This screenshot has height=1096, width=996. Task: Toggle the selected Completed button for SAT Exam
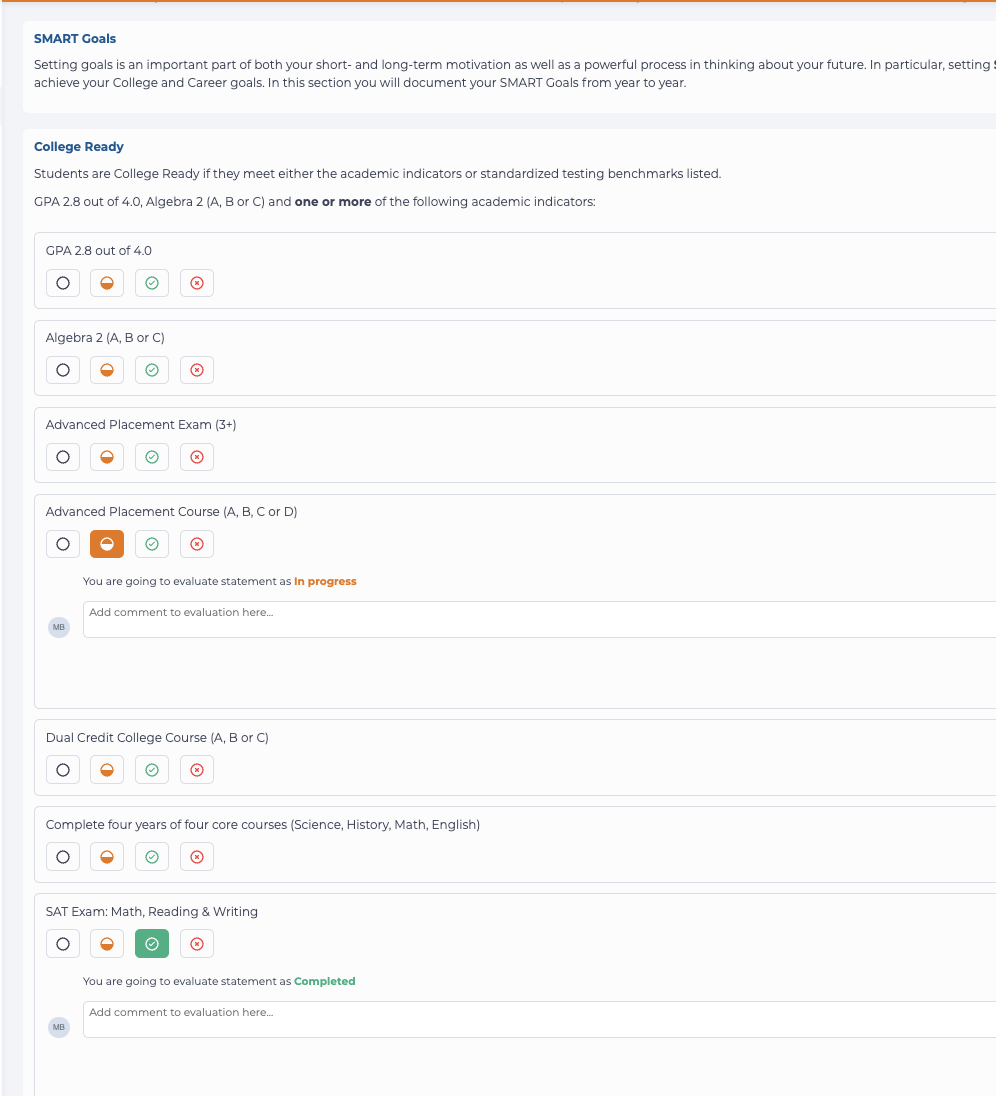pos(152,944)
